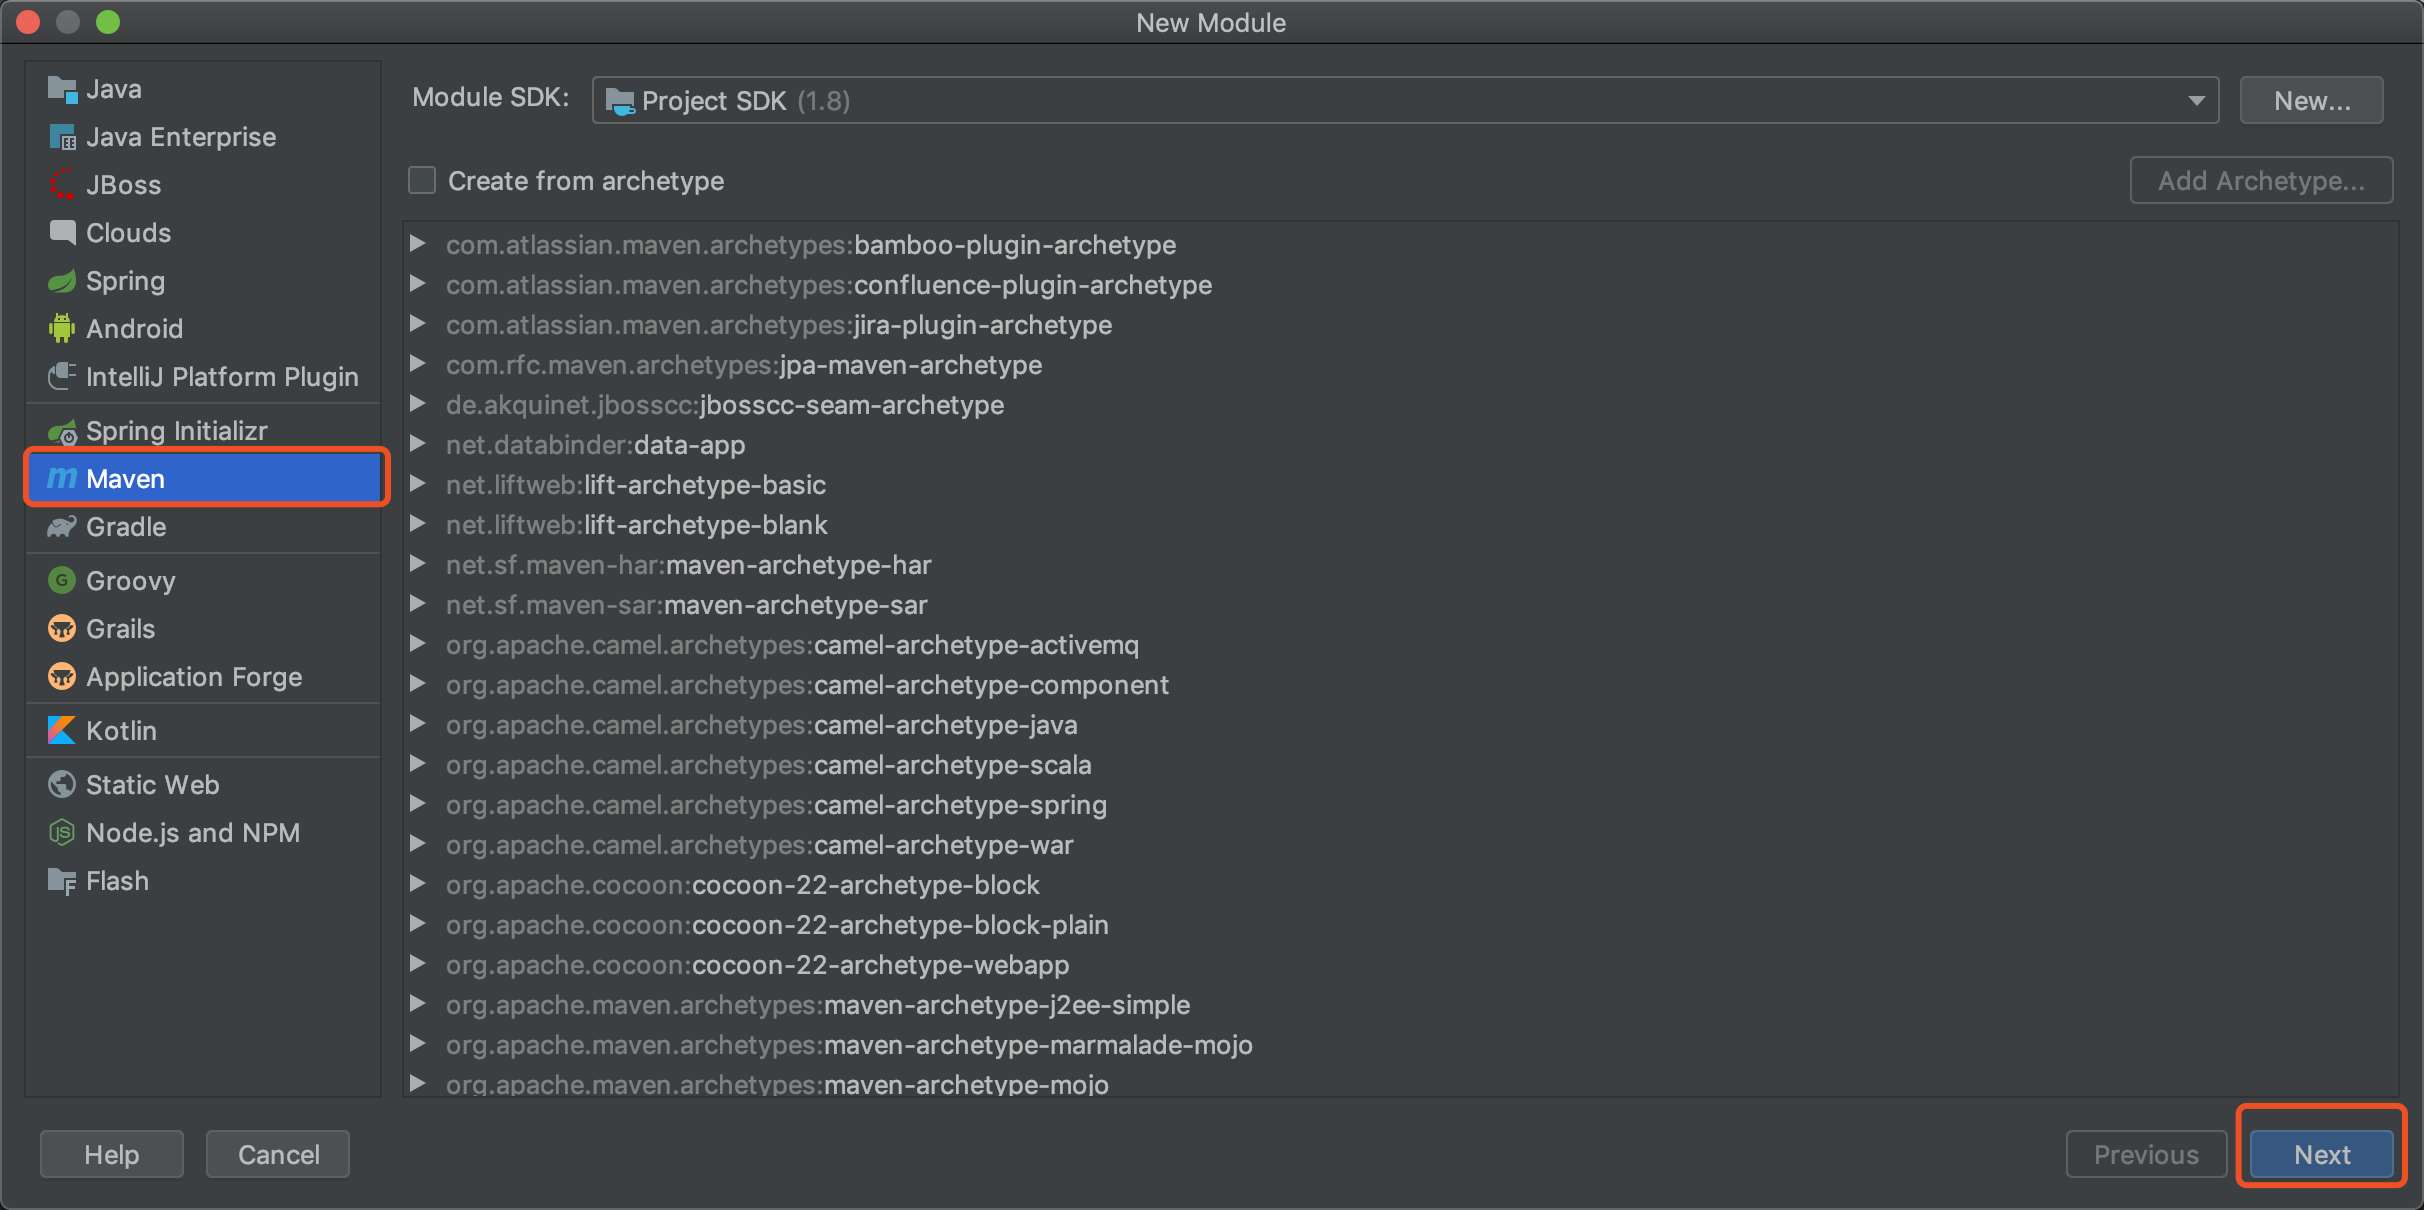2424x1210 pixels.
Task: Select the Groovy module icon
Action: 62,581
